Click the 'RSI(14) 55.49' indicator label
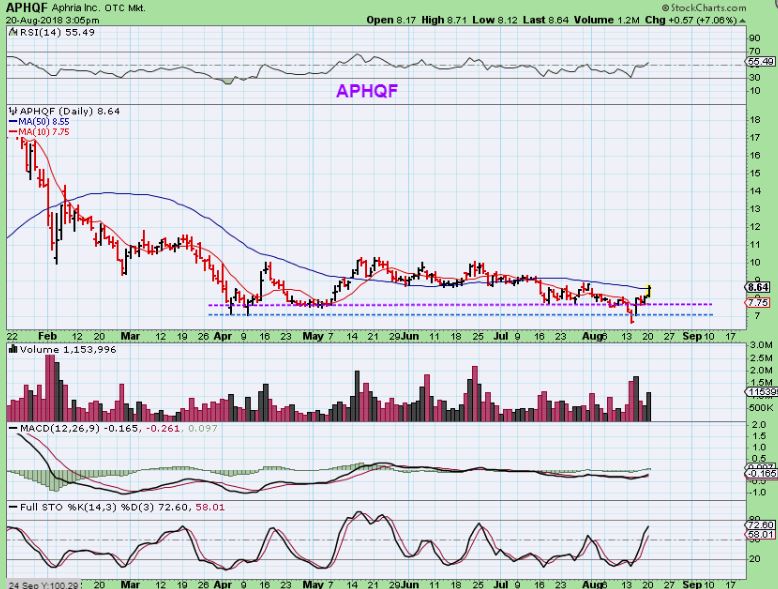 (57, 32)
